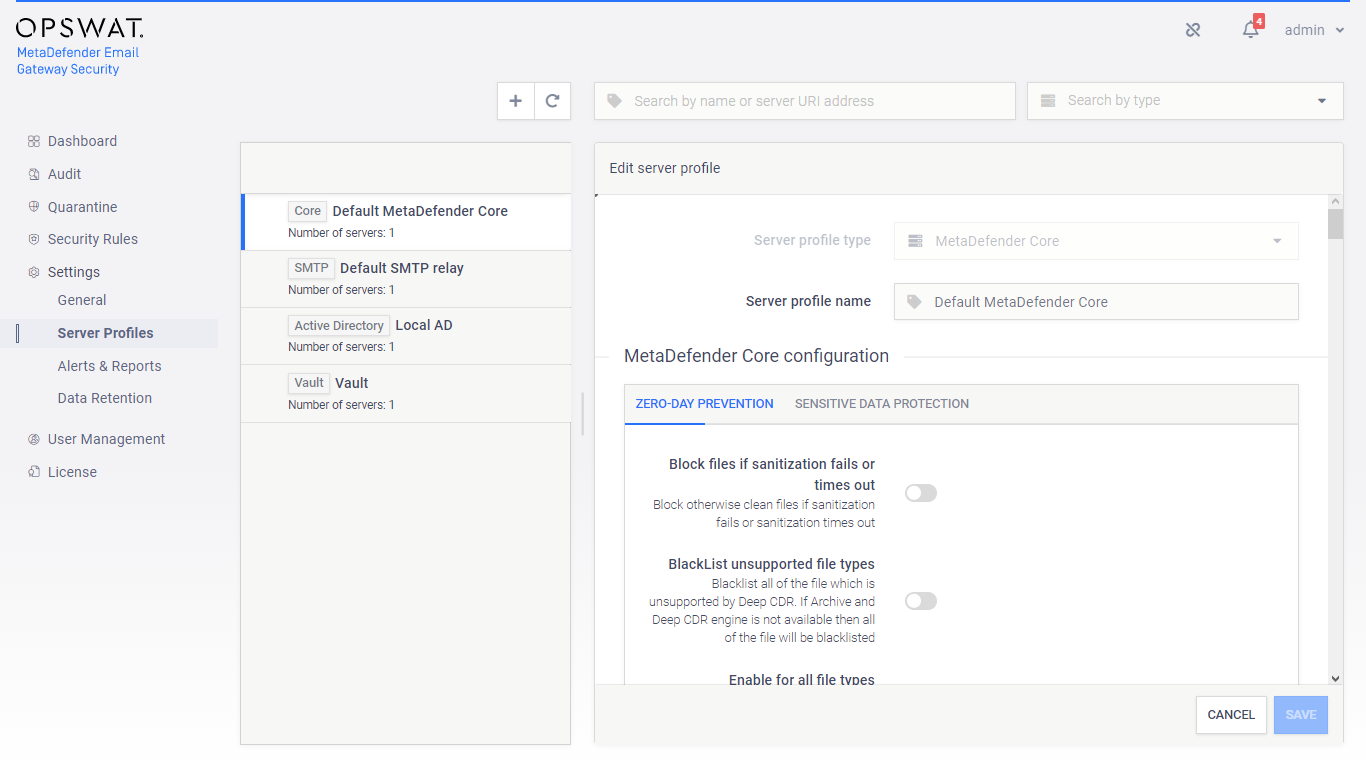Image resolution: width=1366 pixels, height=768 pixels.
Task: Switch to Zero-Day Prevention tab
Action: tap(705, 404)
